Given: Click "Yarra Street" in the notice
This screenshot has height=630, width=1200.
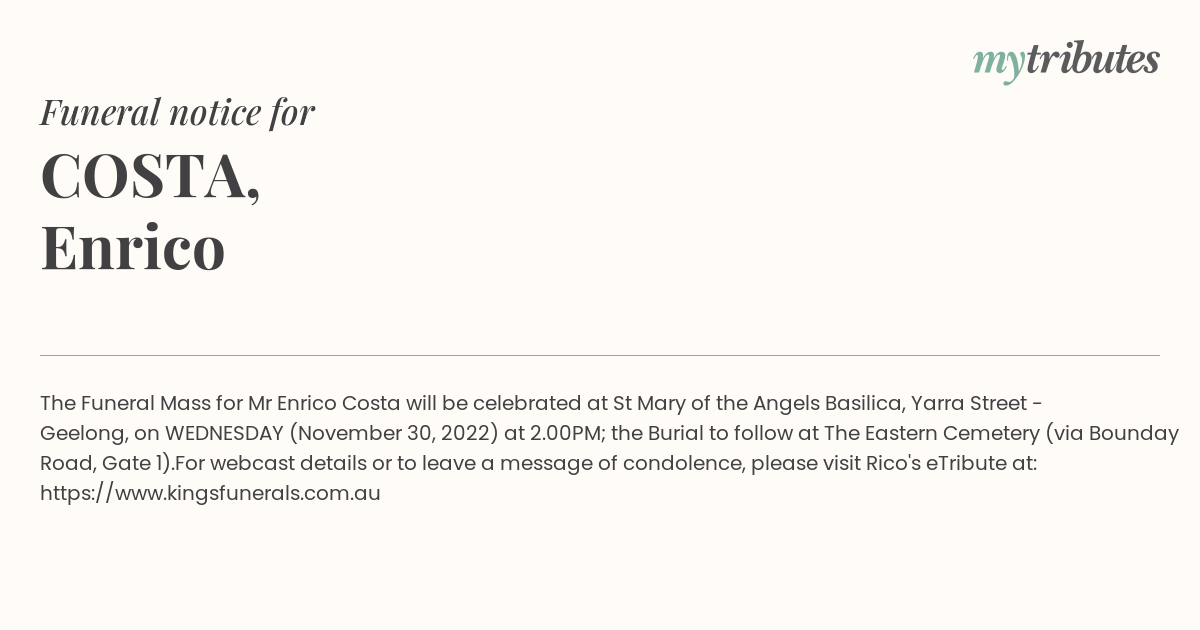Looking at the screenshot, I should [x=968, y=403].
